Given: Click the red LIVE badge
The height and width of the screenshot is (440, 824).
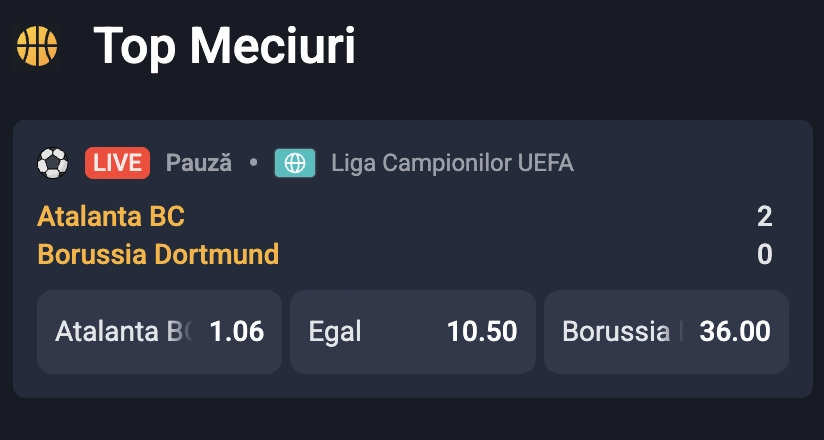Looking at the screenshot, I should (x=117, y=162).
